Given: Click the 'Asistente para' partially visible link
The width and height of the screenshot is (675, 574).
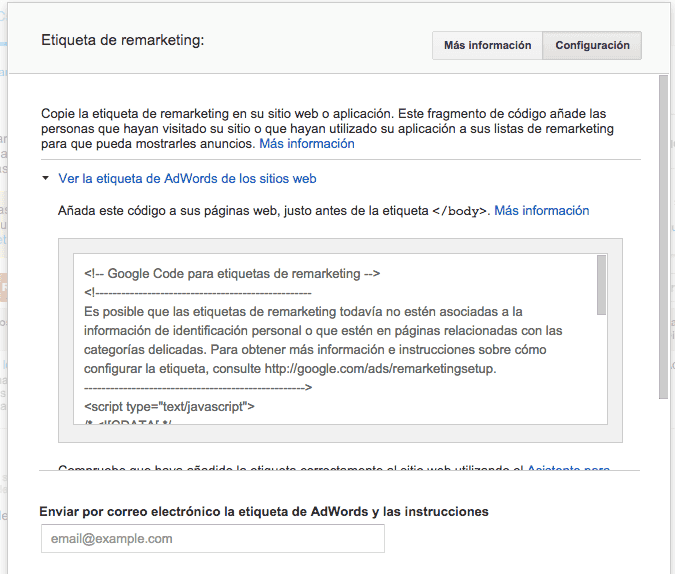Looking at the screenshot, I should [568, 467].
